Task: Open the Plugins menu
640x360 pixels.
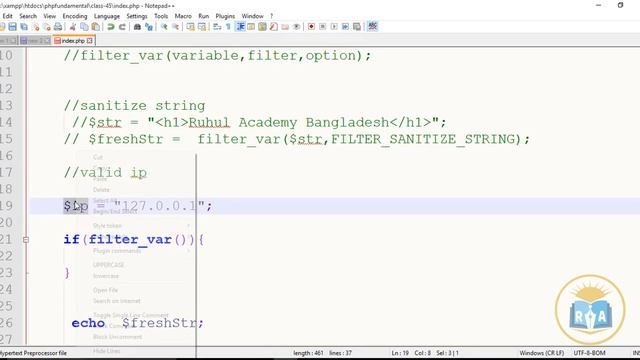Action: [x=225, y=16]
